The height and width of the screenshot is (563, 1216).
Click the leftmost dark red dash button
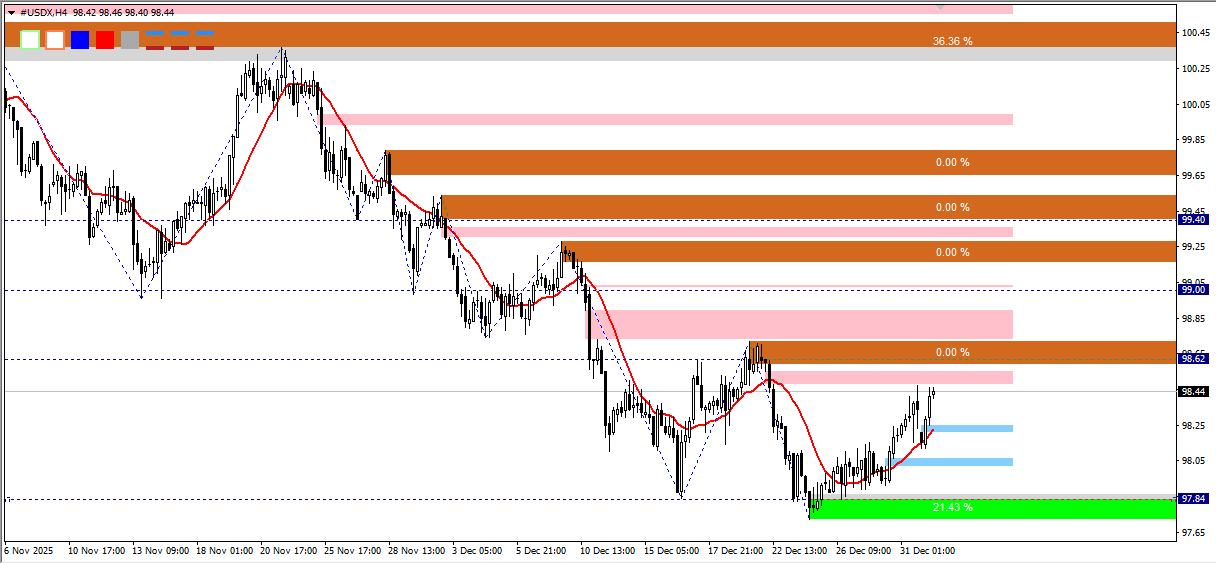[155, 46]
